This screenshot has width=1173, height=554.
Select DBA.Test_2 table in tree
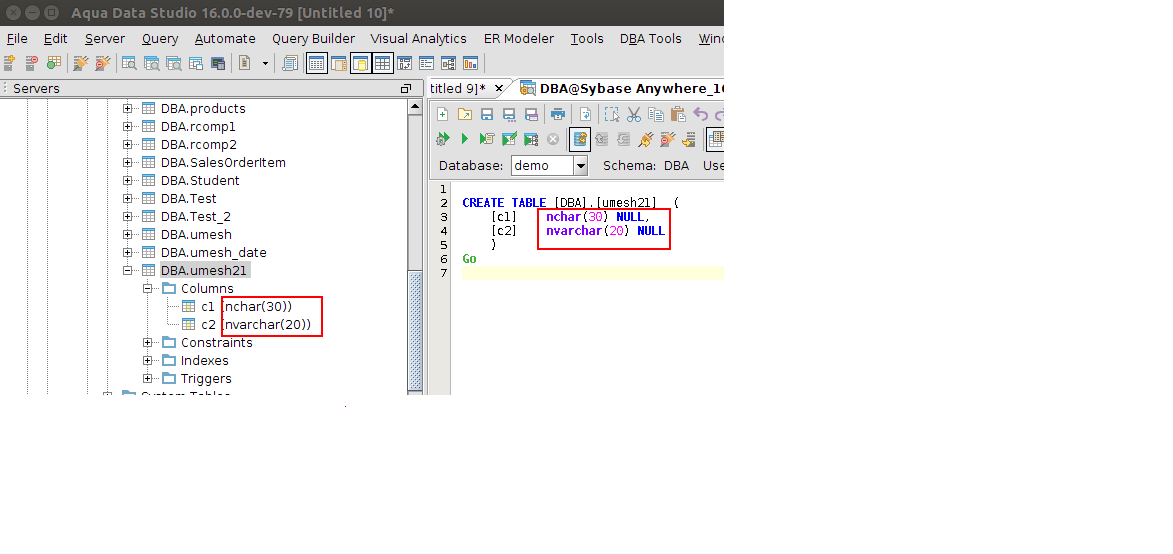coord(196,217)
